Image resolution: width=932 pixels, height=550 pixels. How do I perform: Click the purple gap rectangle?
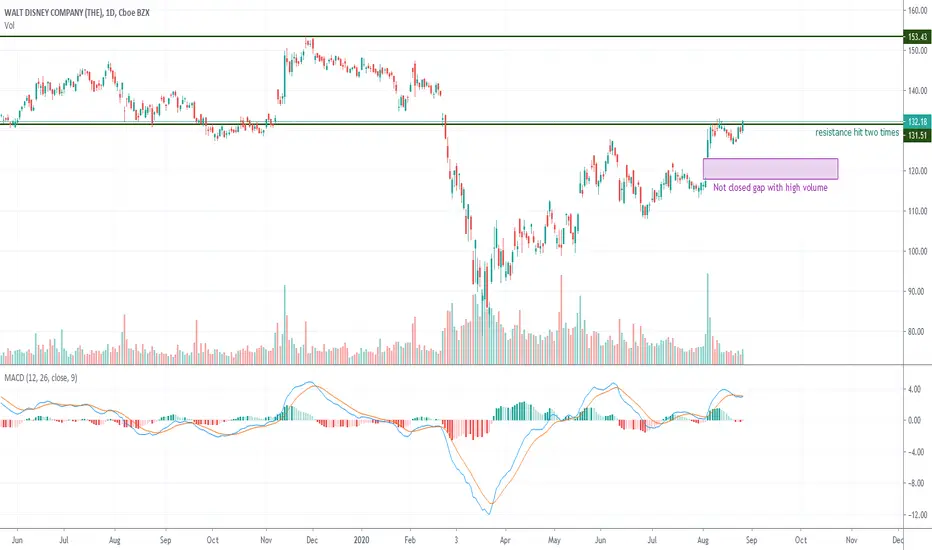[x=770, y=169]
